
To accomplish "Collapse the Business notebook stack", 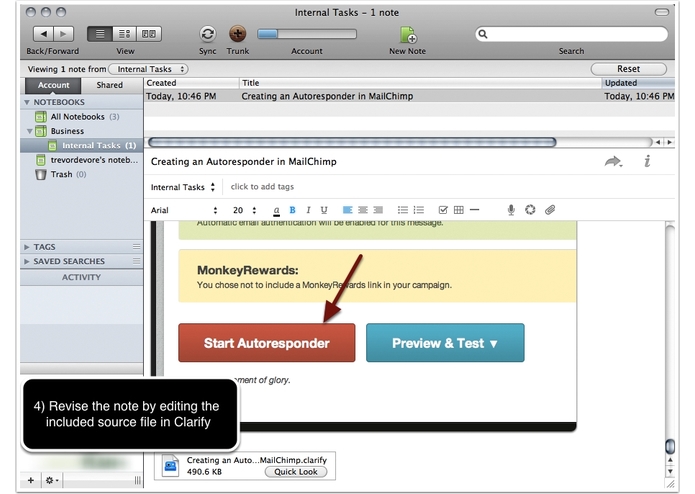I will 30,131.
